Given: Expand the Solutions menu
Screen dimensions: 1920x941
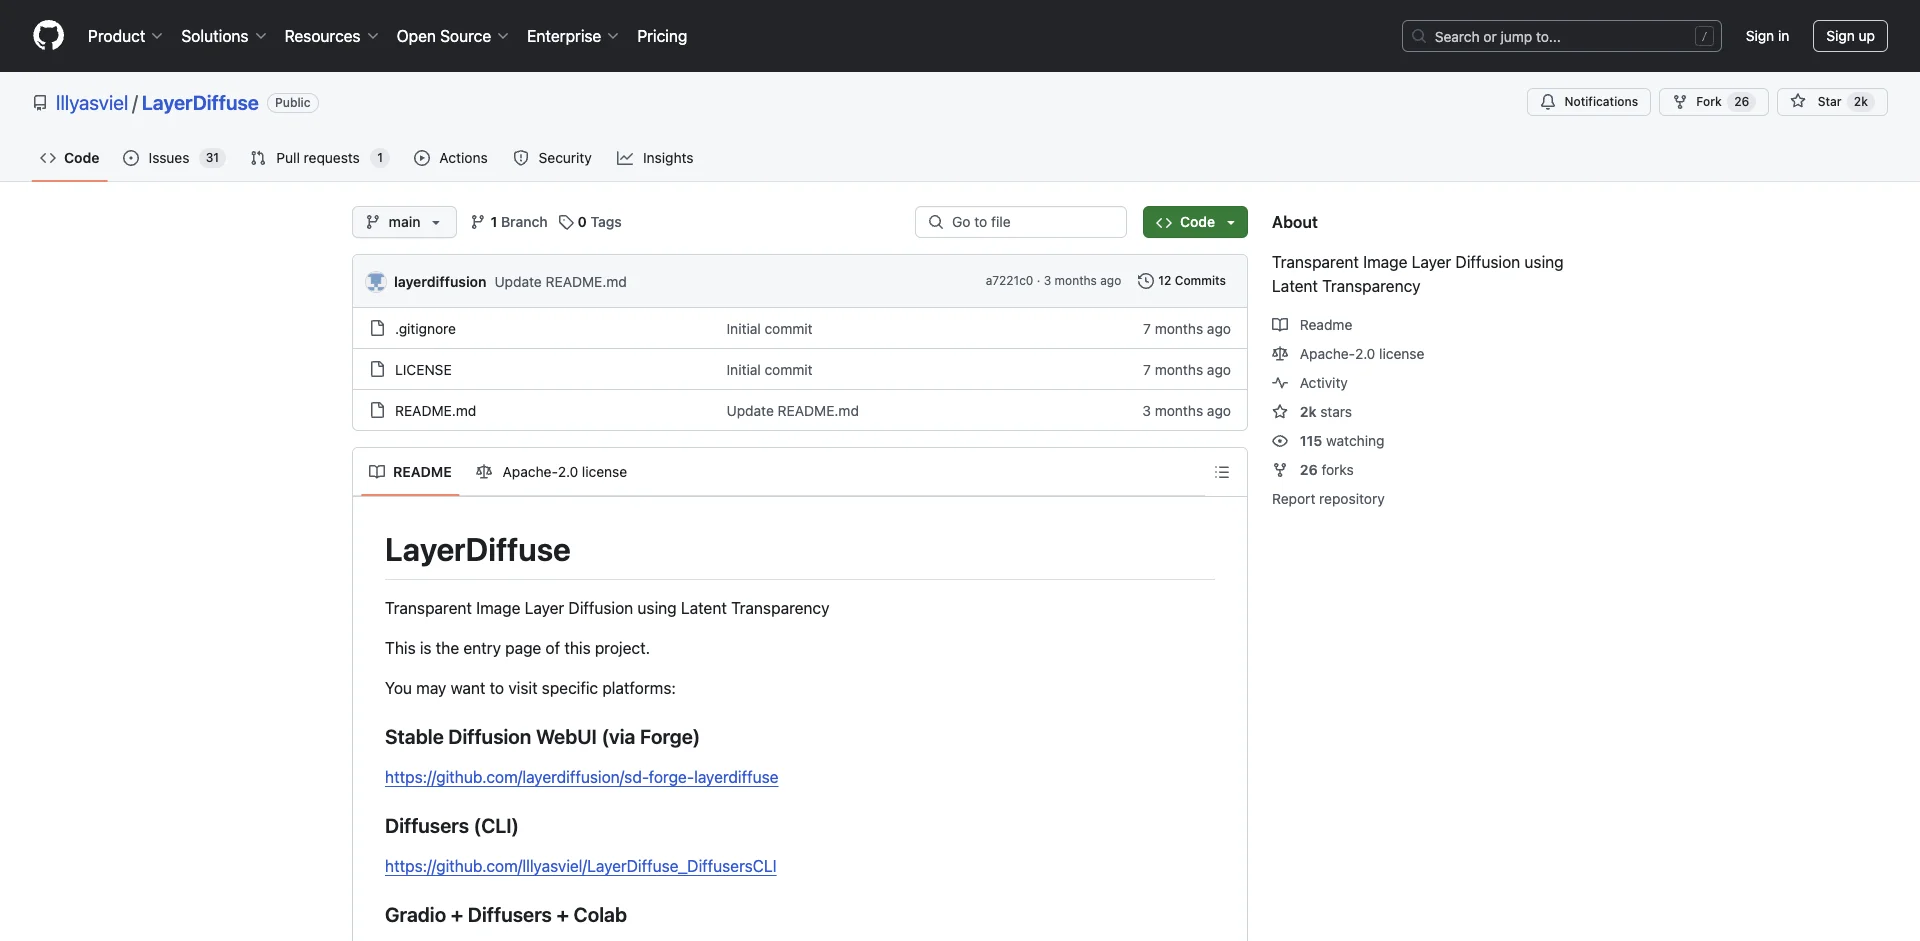Looking at the screenshot, I should coord(223,36).
